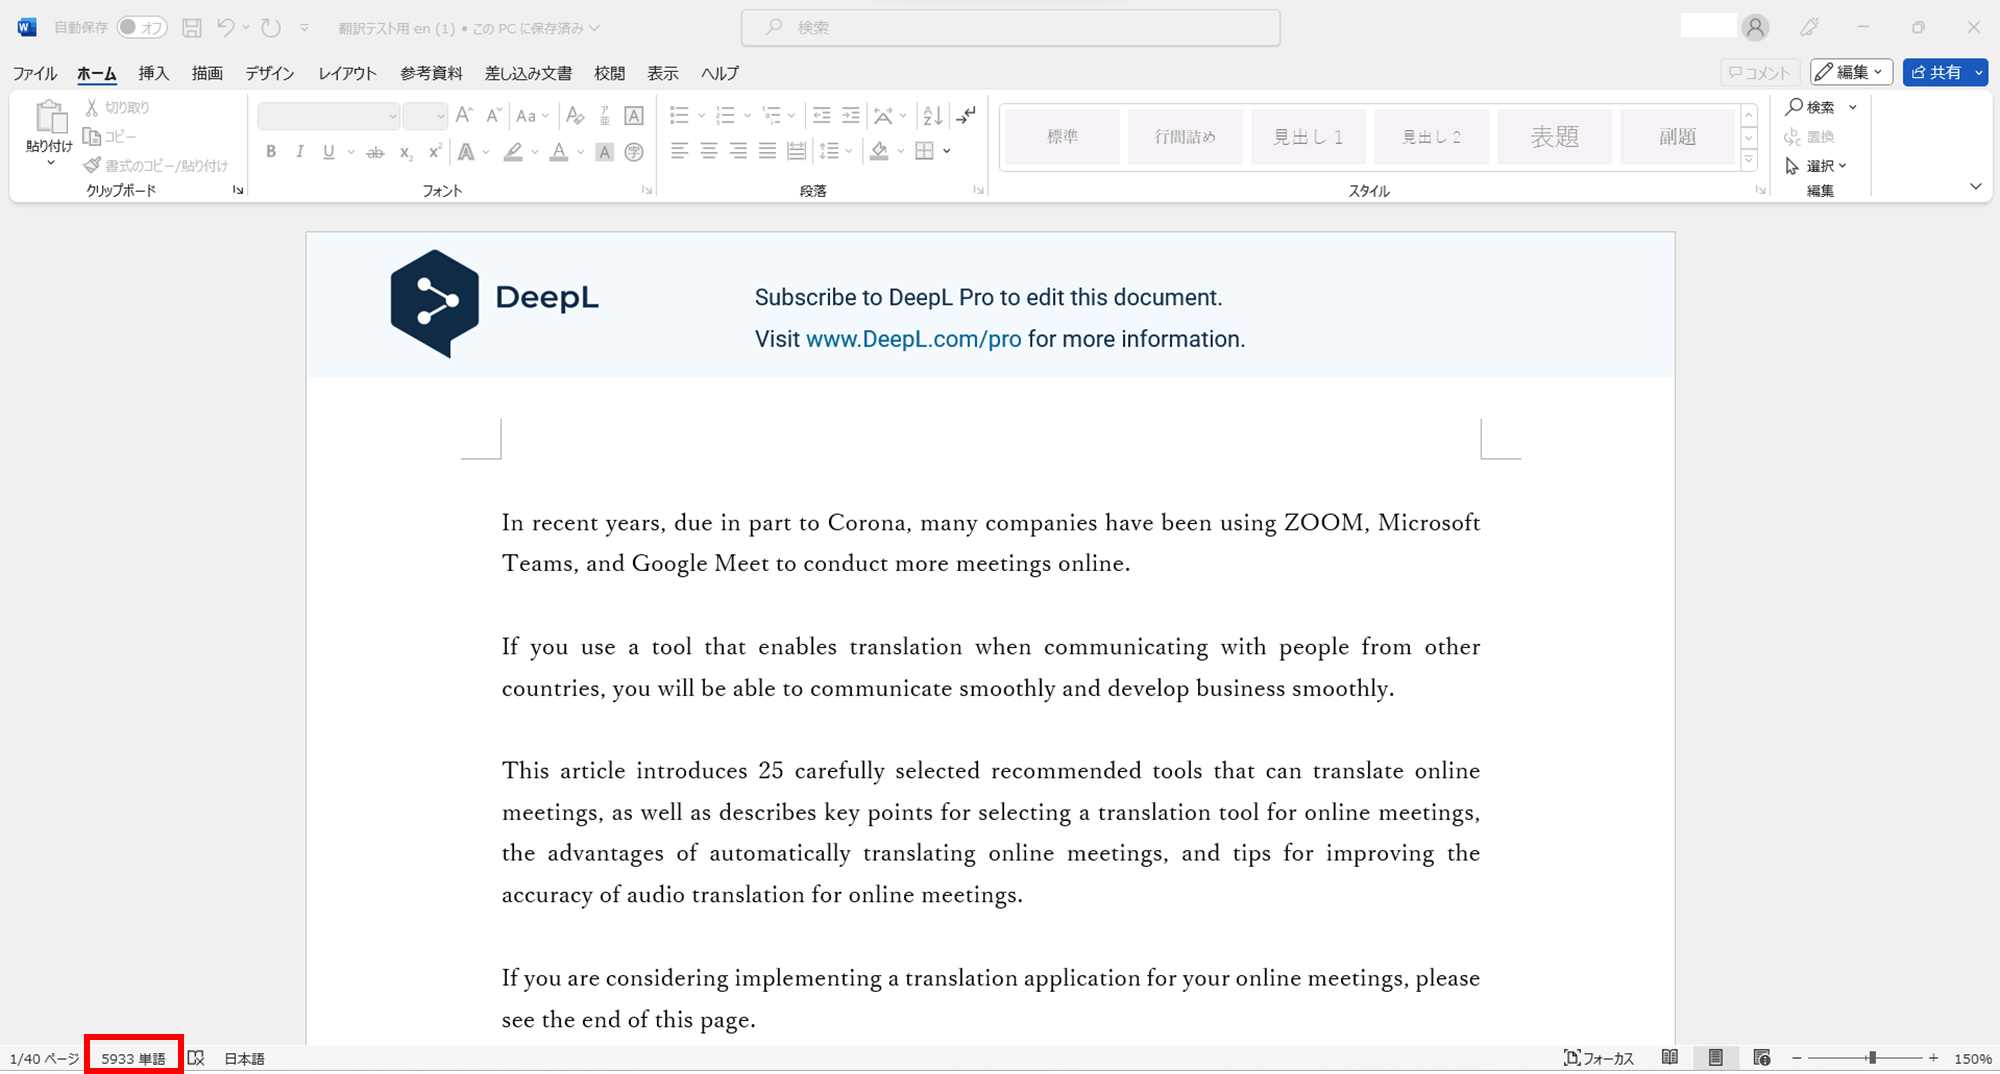Click the Copy (コピー) icon

[92, 136]
